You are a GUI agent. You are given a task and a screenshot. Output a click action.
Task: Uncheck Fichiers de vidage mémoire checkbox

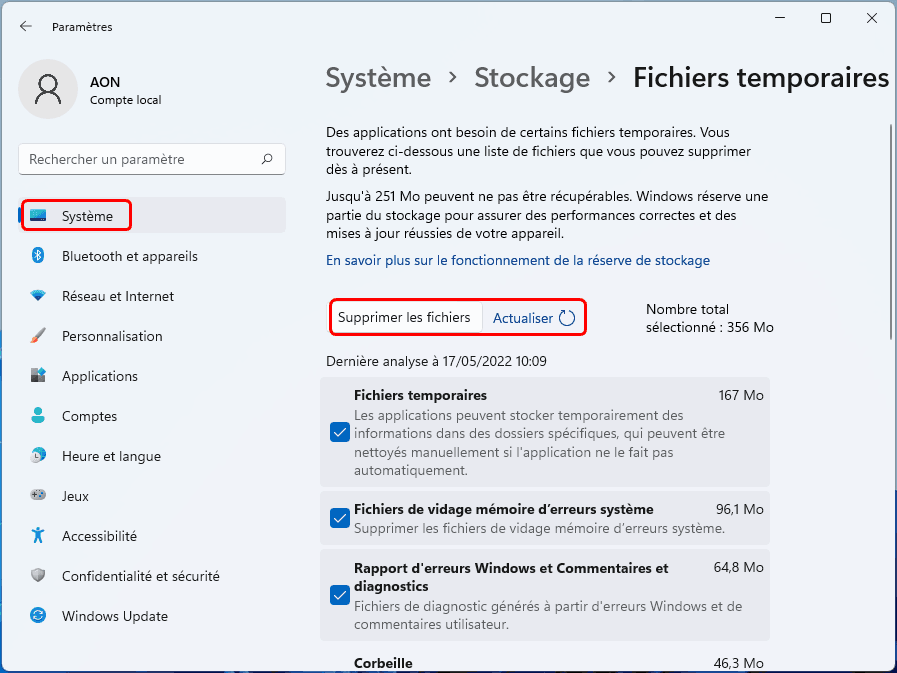339,518
